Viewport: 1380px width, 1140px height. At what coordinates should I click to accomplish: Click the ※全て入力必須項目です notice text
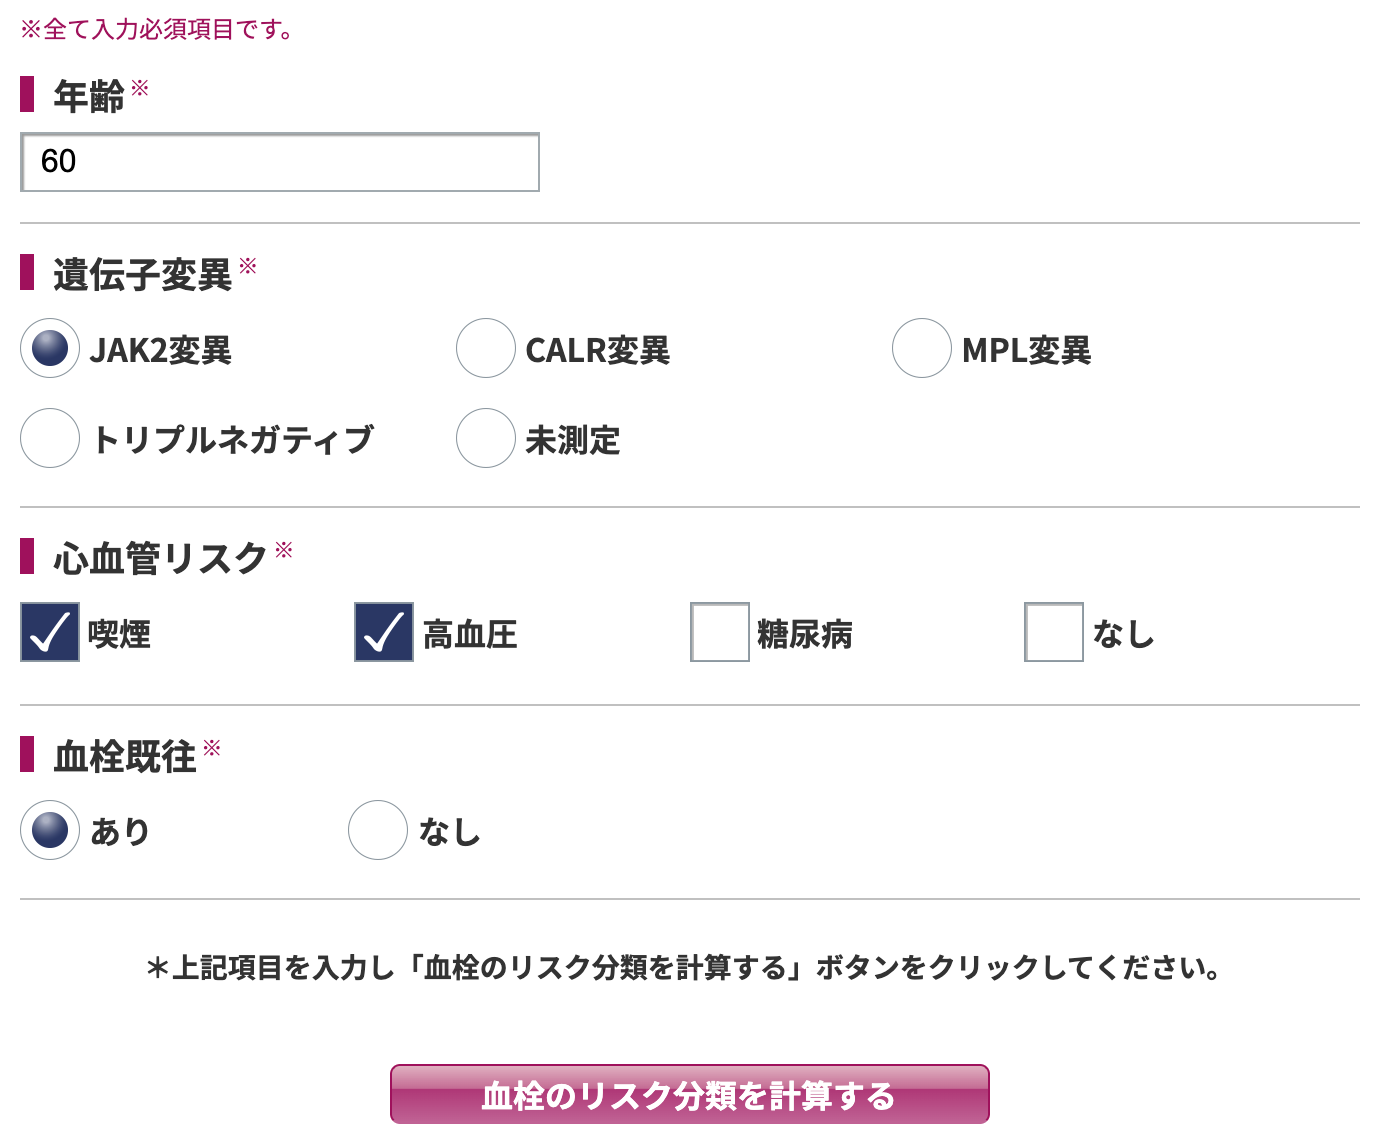pos(157,29)
